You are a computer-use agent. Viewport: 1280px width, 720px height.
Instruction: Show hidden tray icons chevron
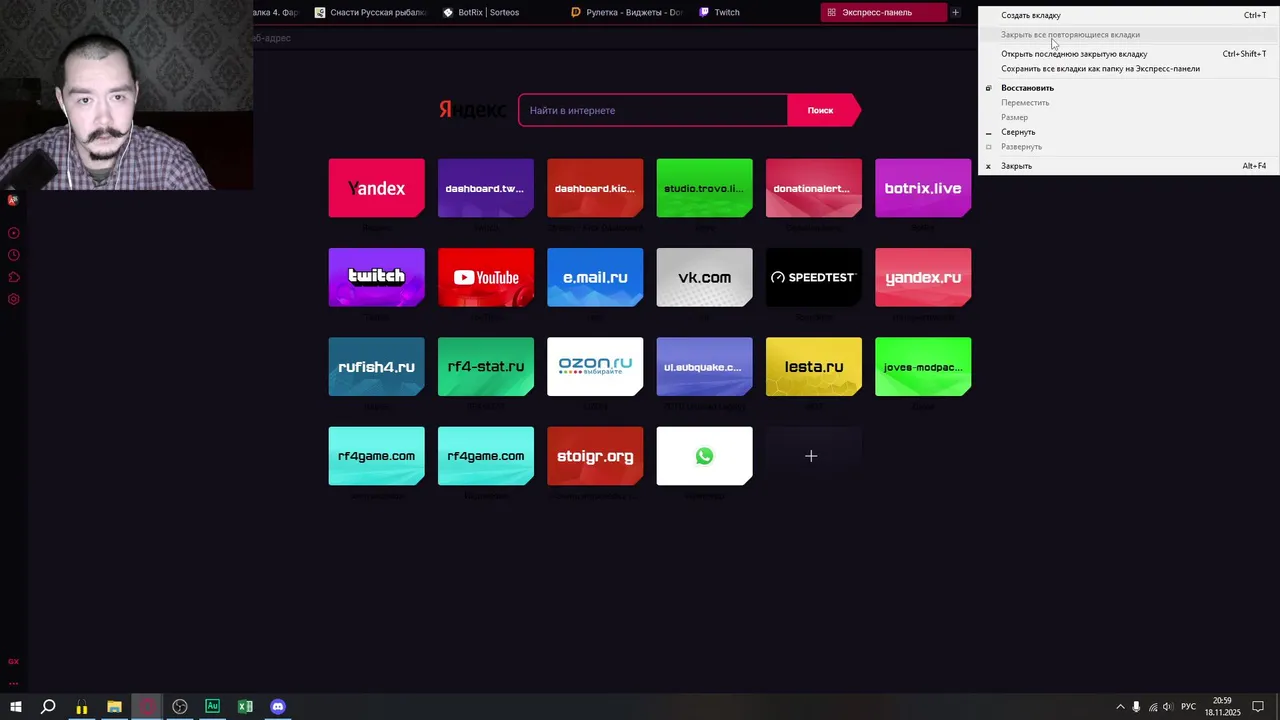click(1120, 707)
